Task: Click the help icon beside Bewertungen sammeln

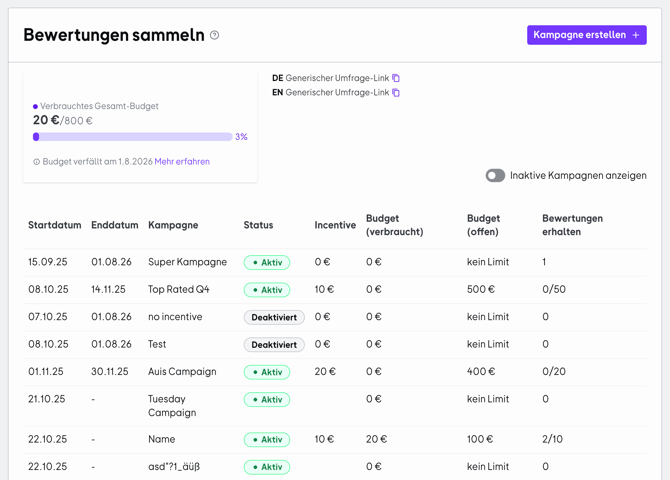Action: (x=214, y=35)
